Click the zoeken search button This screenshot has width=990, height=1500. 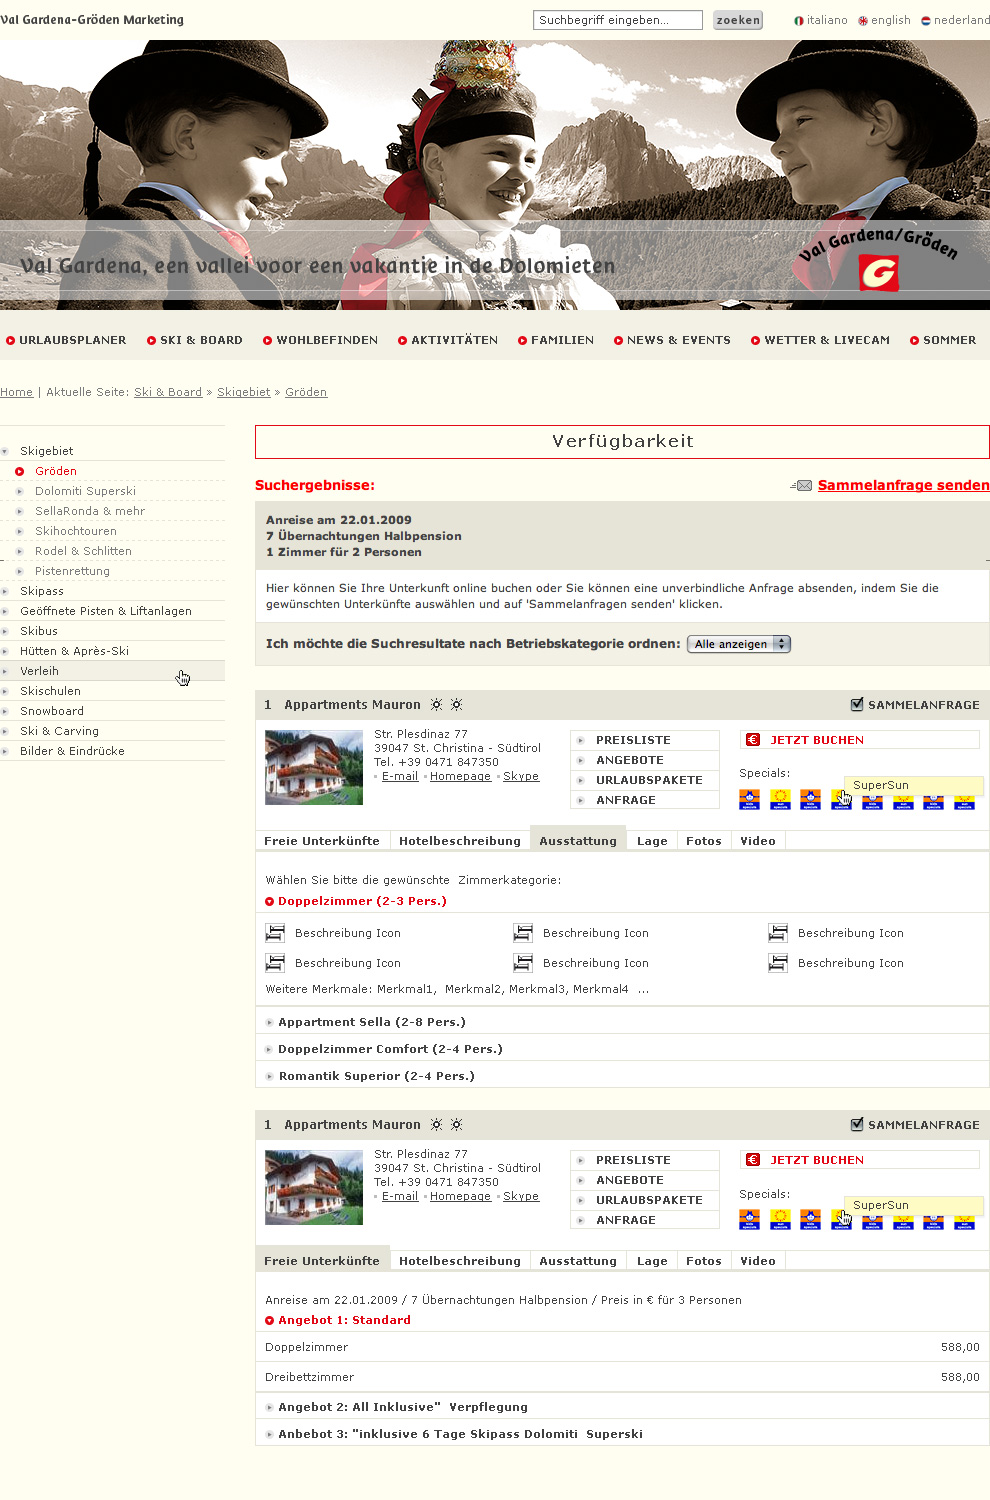[738, 20]
